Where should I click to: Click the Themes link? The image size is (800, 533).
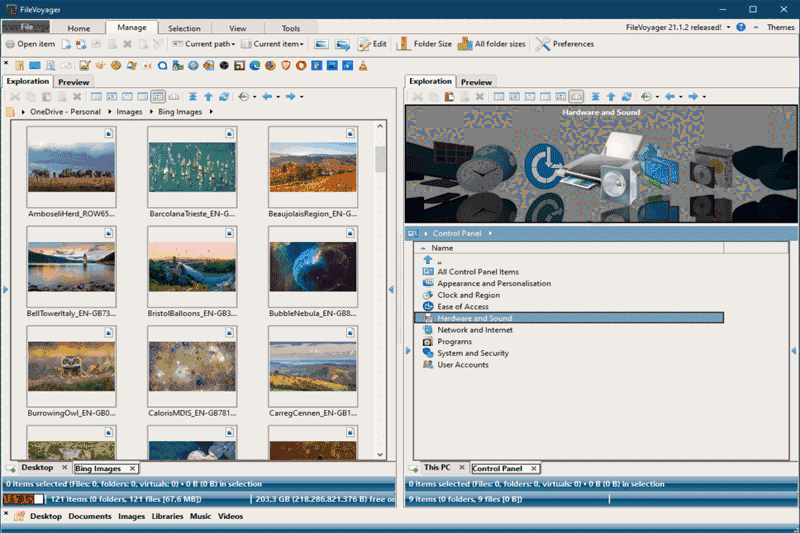[780, 28]
